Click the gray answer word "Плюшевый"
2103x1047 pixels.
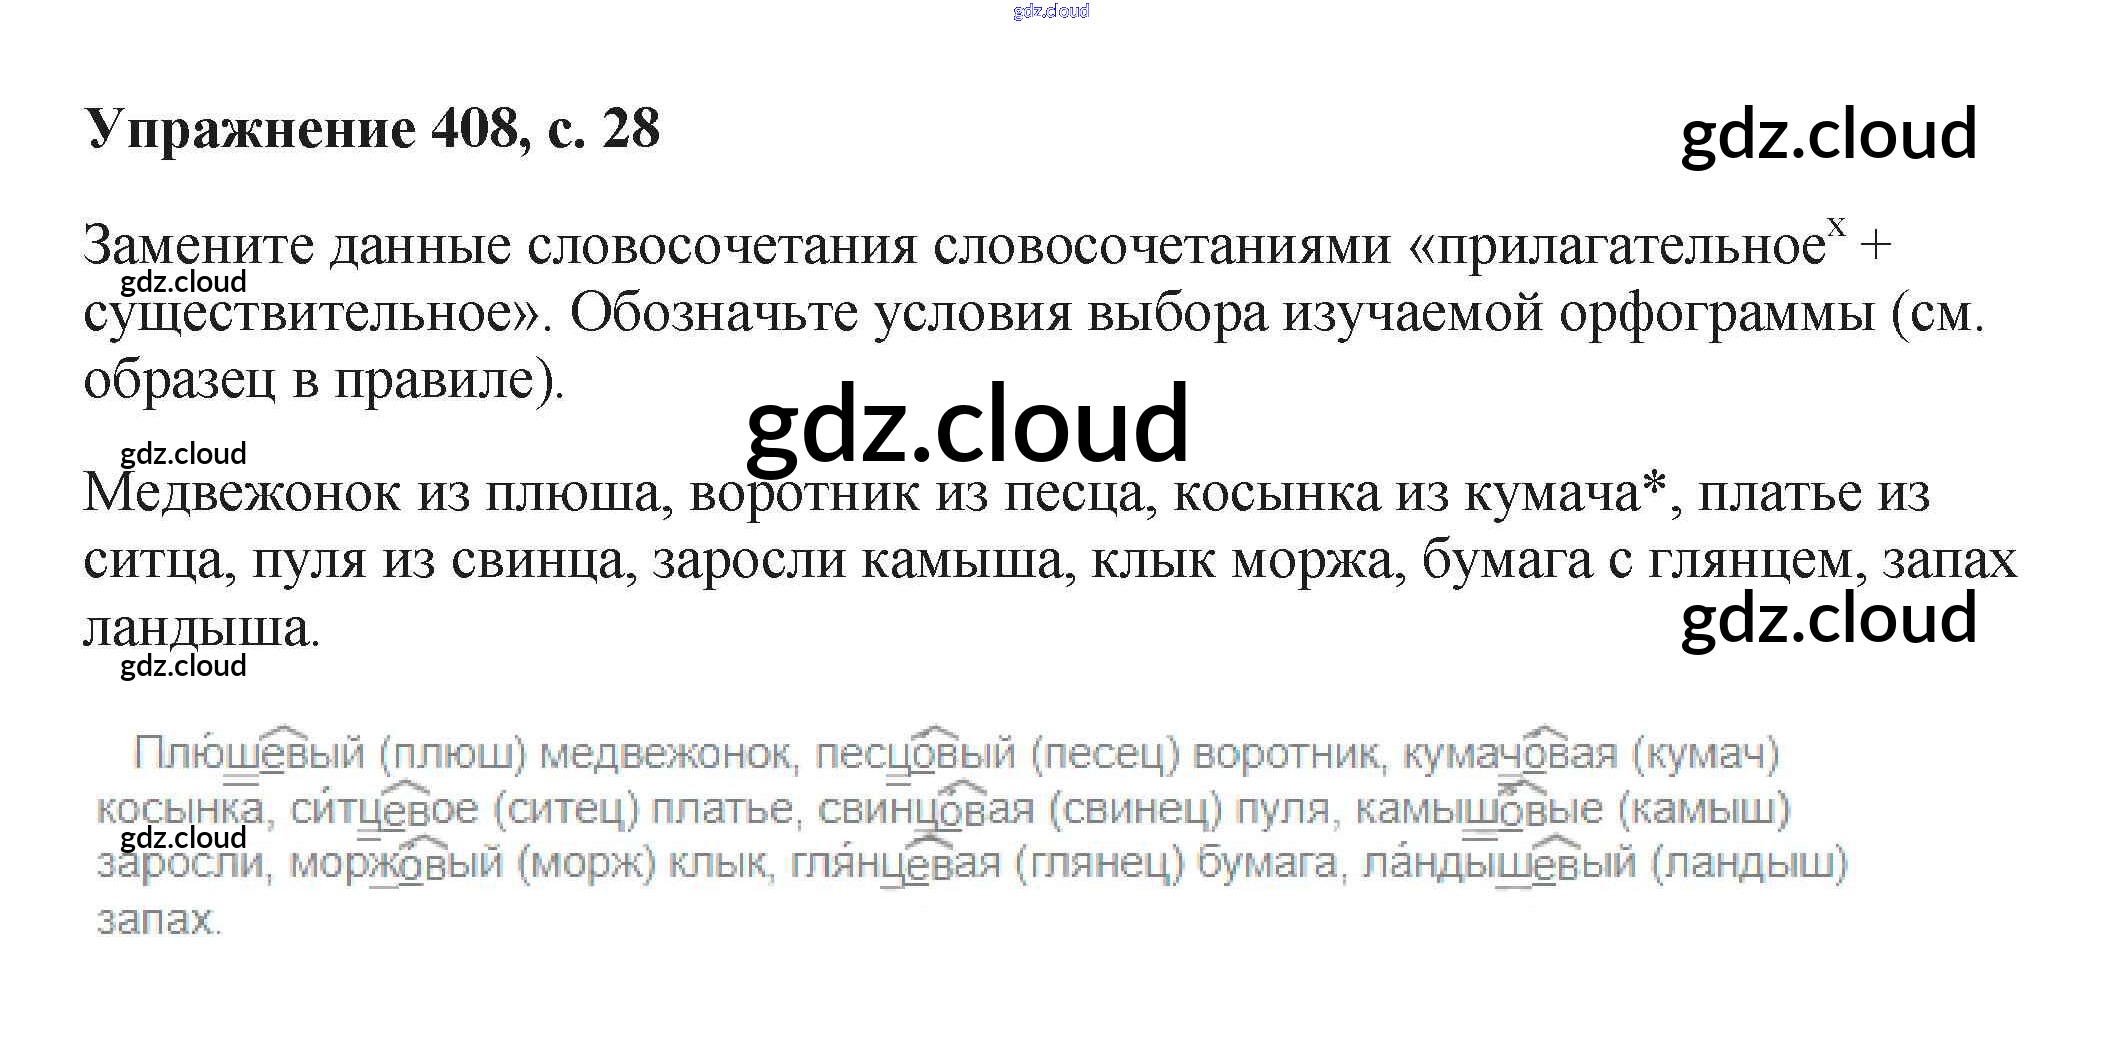(x=249, y=753)
